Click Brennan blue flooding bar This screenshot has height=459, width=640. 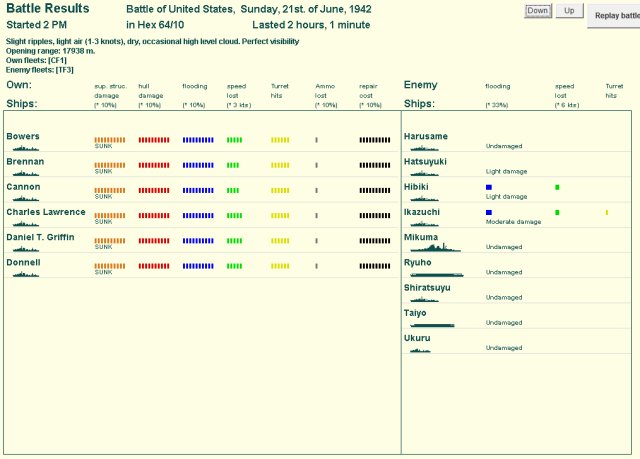198,165
